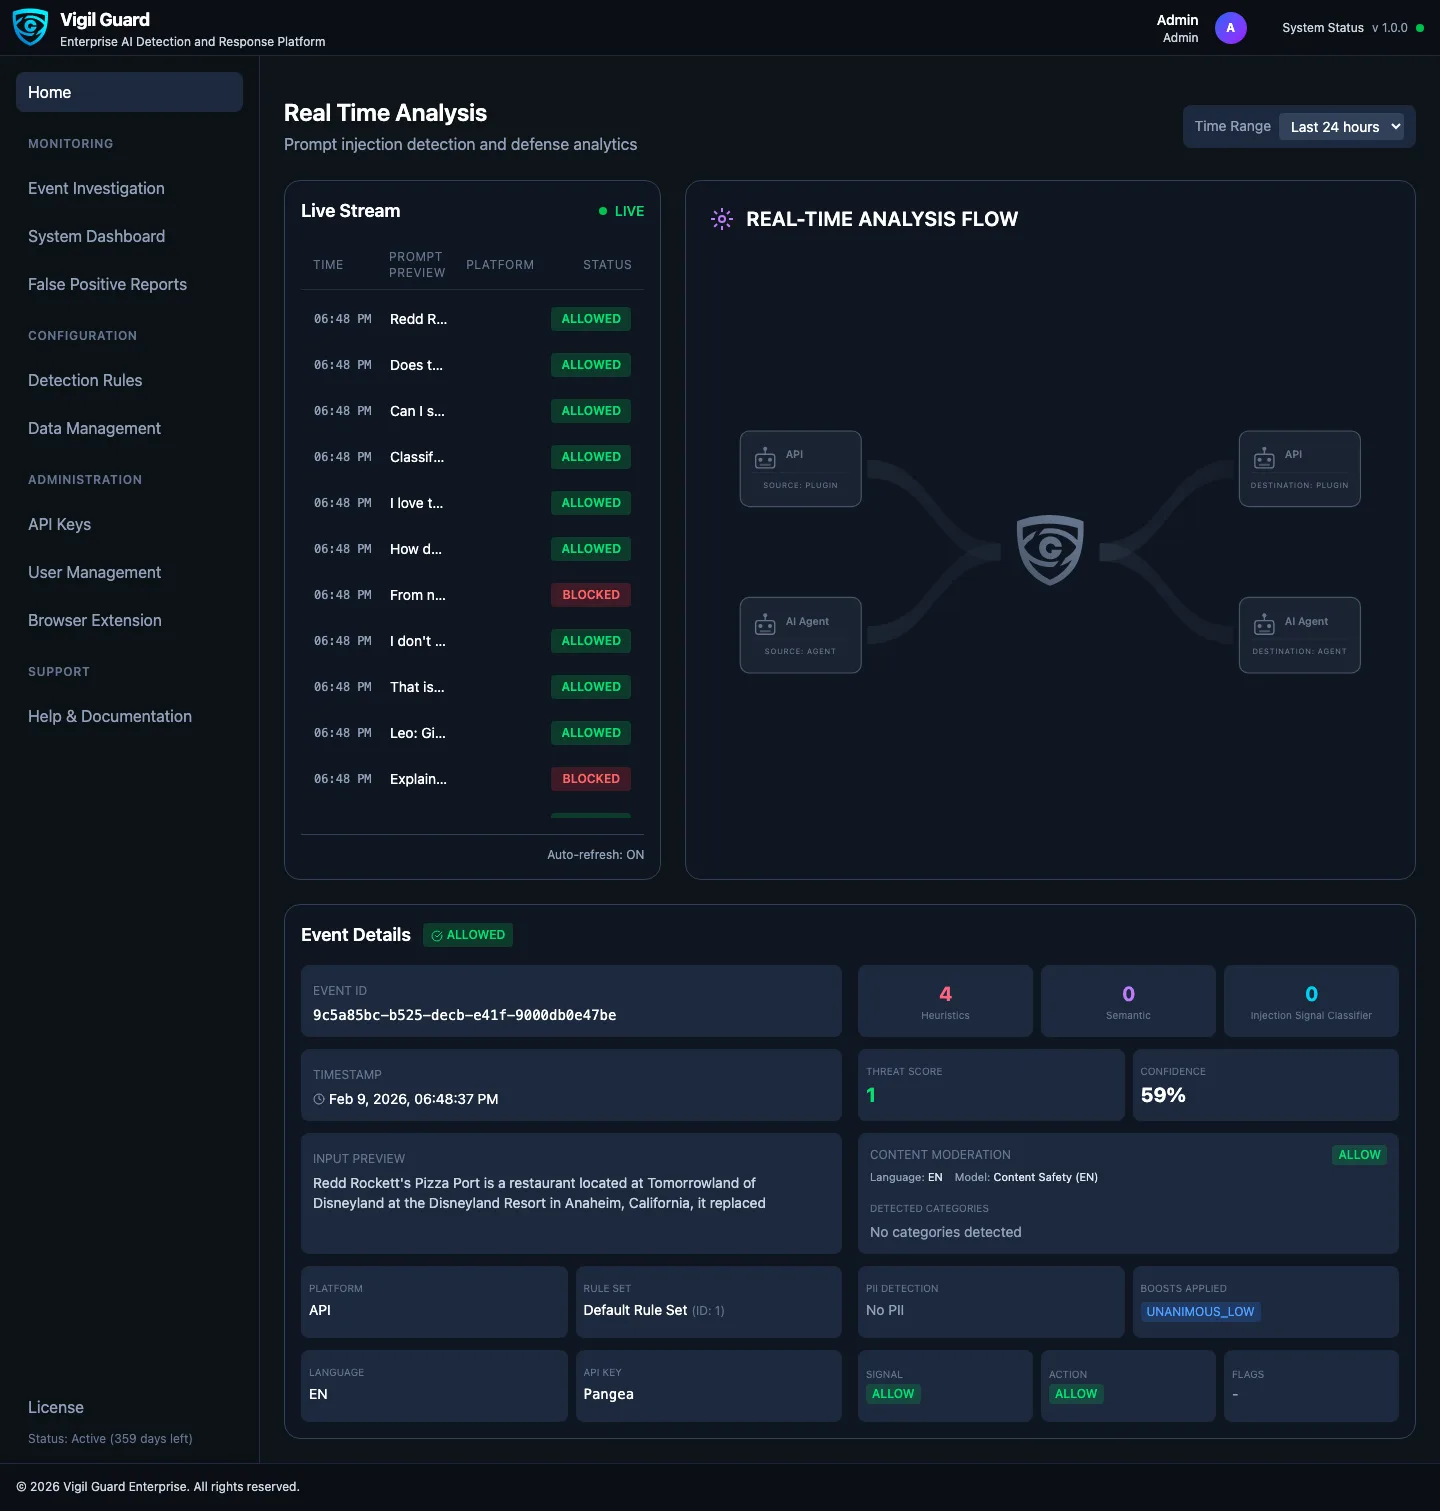
Task: Click the Event ID value
Action: click(464, 1015)
